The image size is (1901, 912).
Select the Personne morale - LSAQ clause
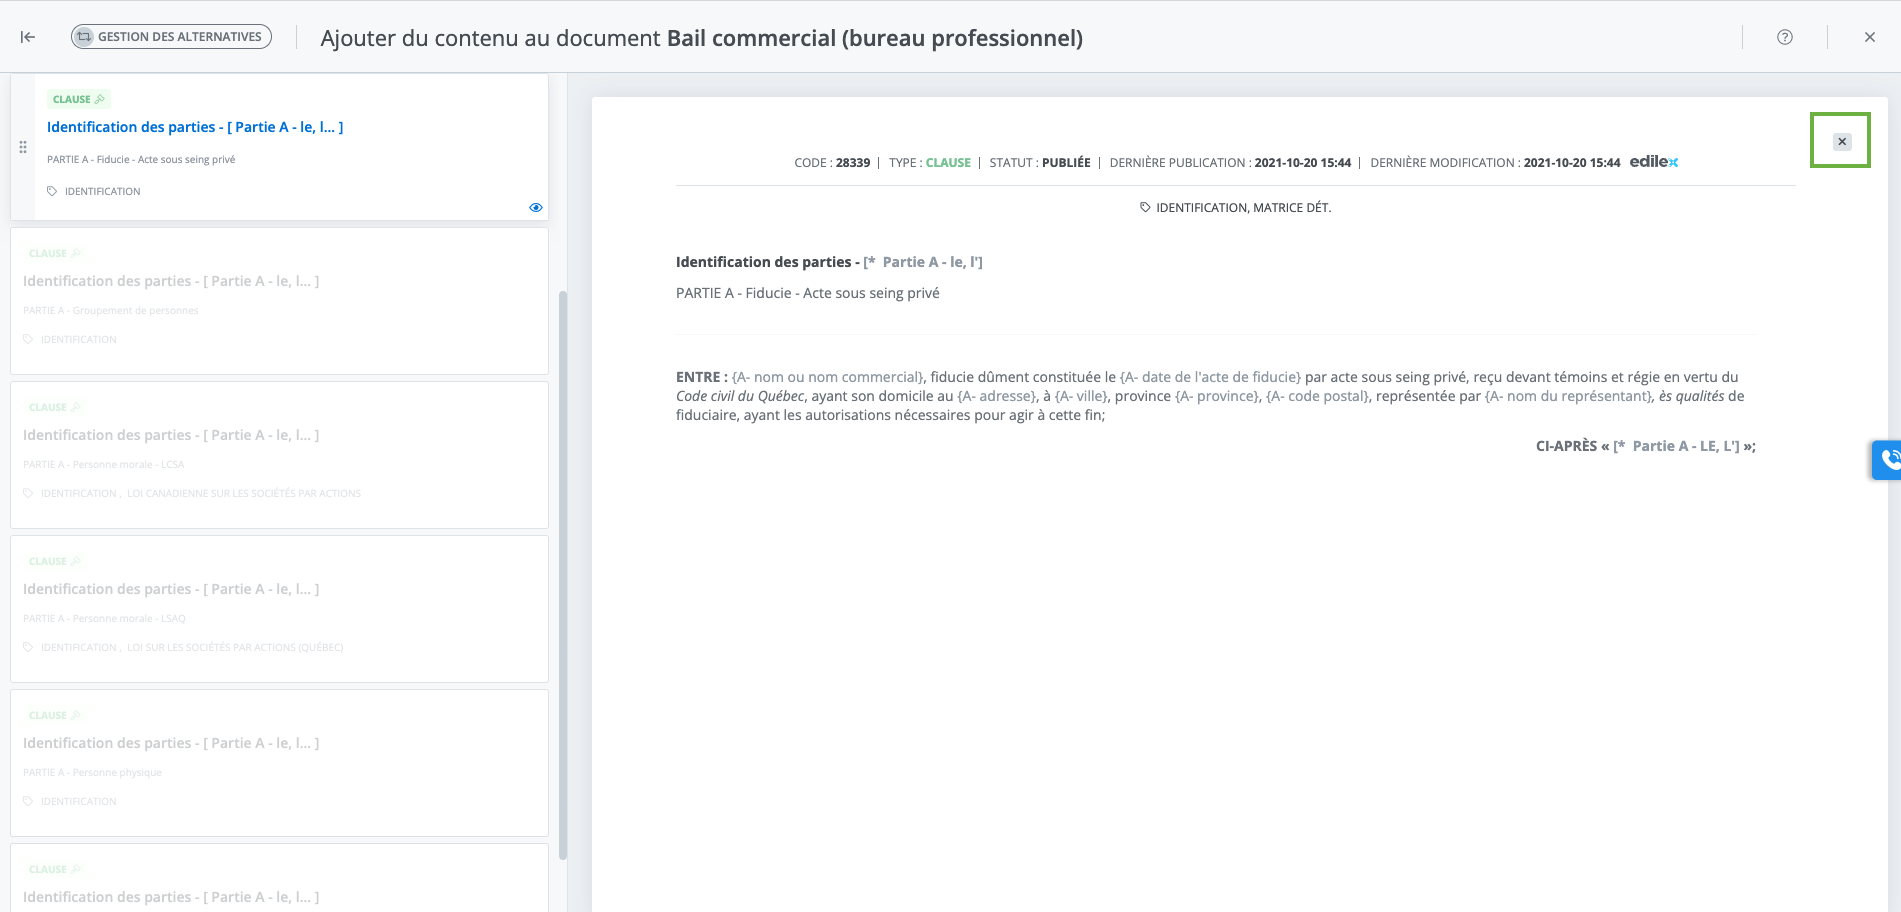279,609
